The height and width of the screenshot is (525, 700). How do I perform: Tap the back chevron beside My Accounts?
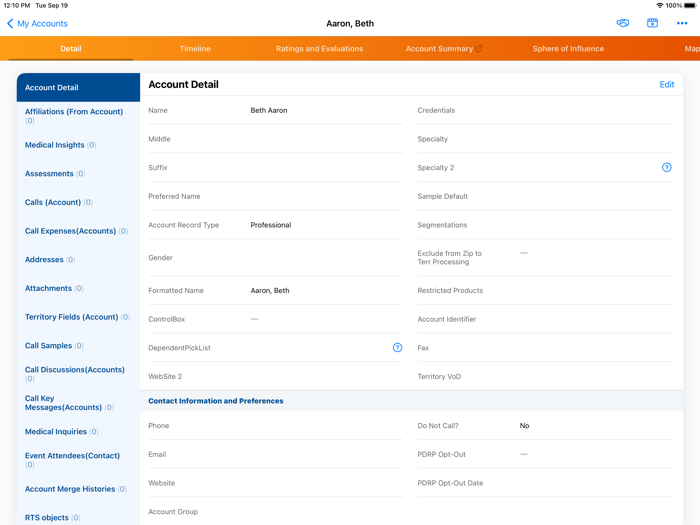coord(10,24)
